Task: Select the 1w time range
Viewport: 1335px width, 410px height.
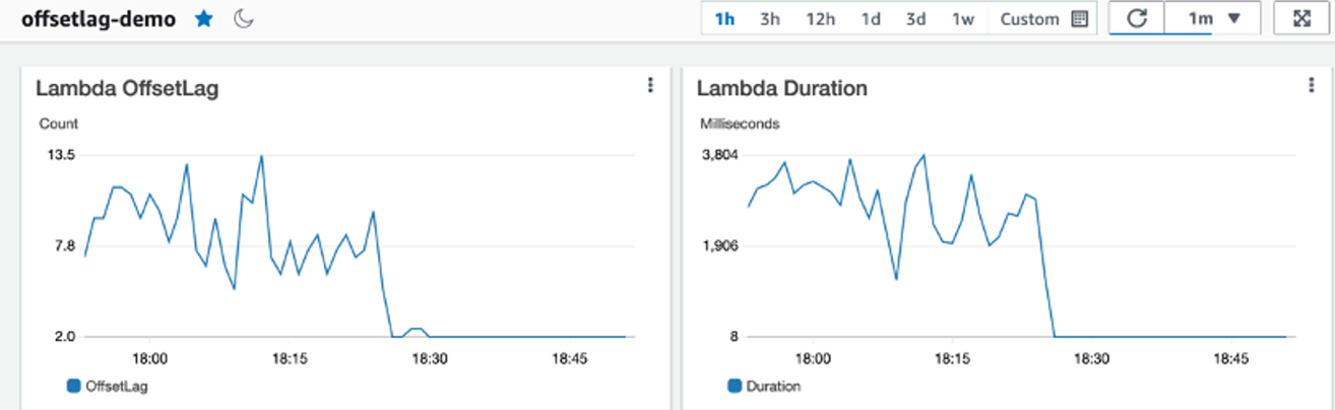Action: pyautogui.click(x=962, y=19)
